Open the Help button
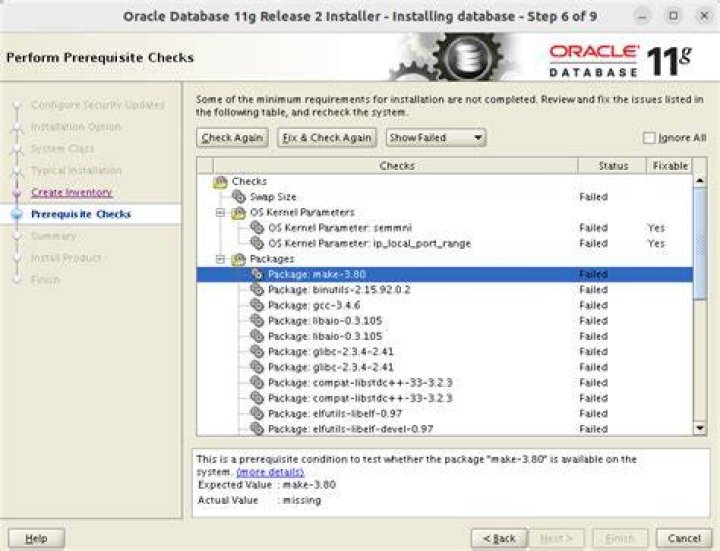The height and width of the screenshot is (551, 720). (x=36, y=538)
